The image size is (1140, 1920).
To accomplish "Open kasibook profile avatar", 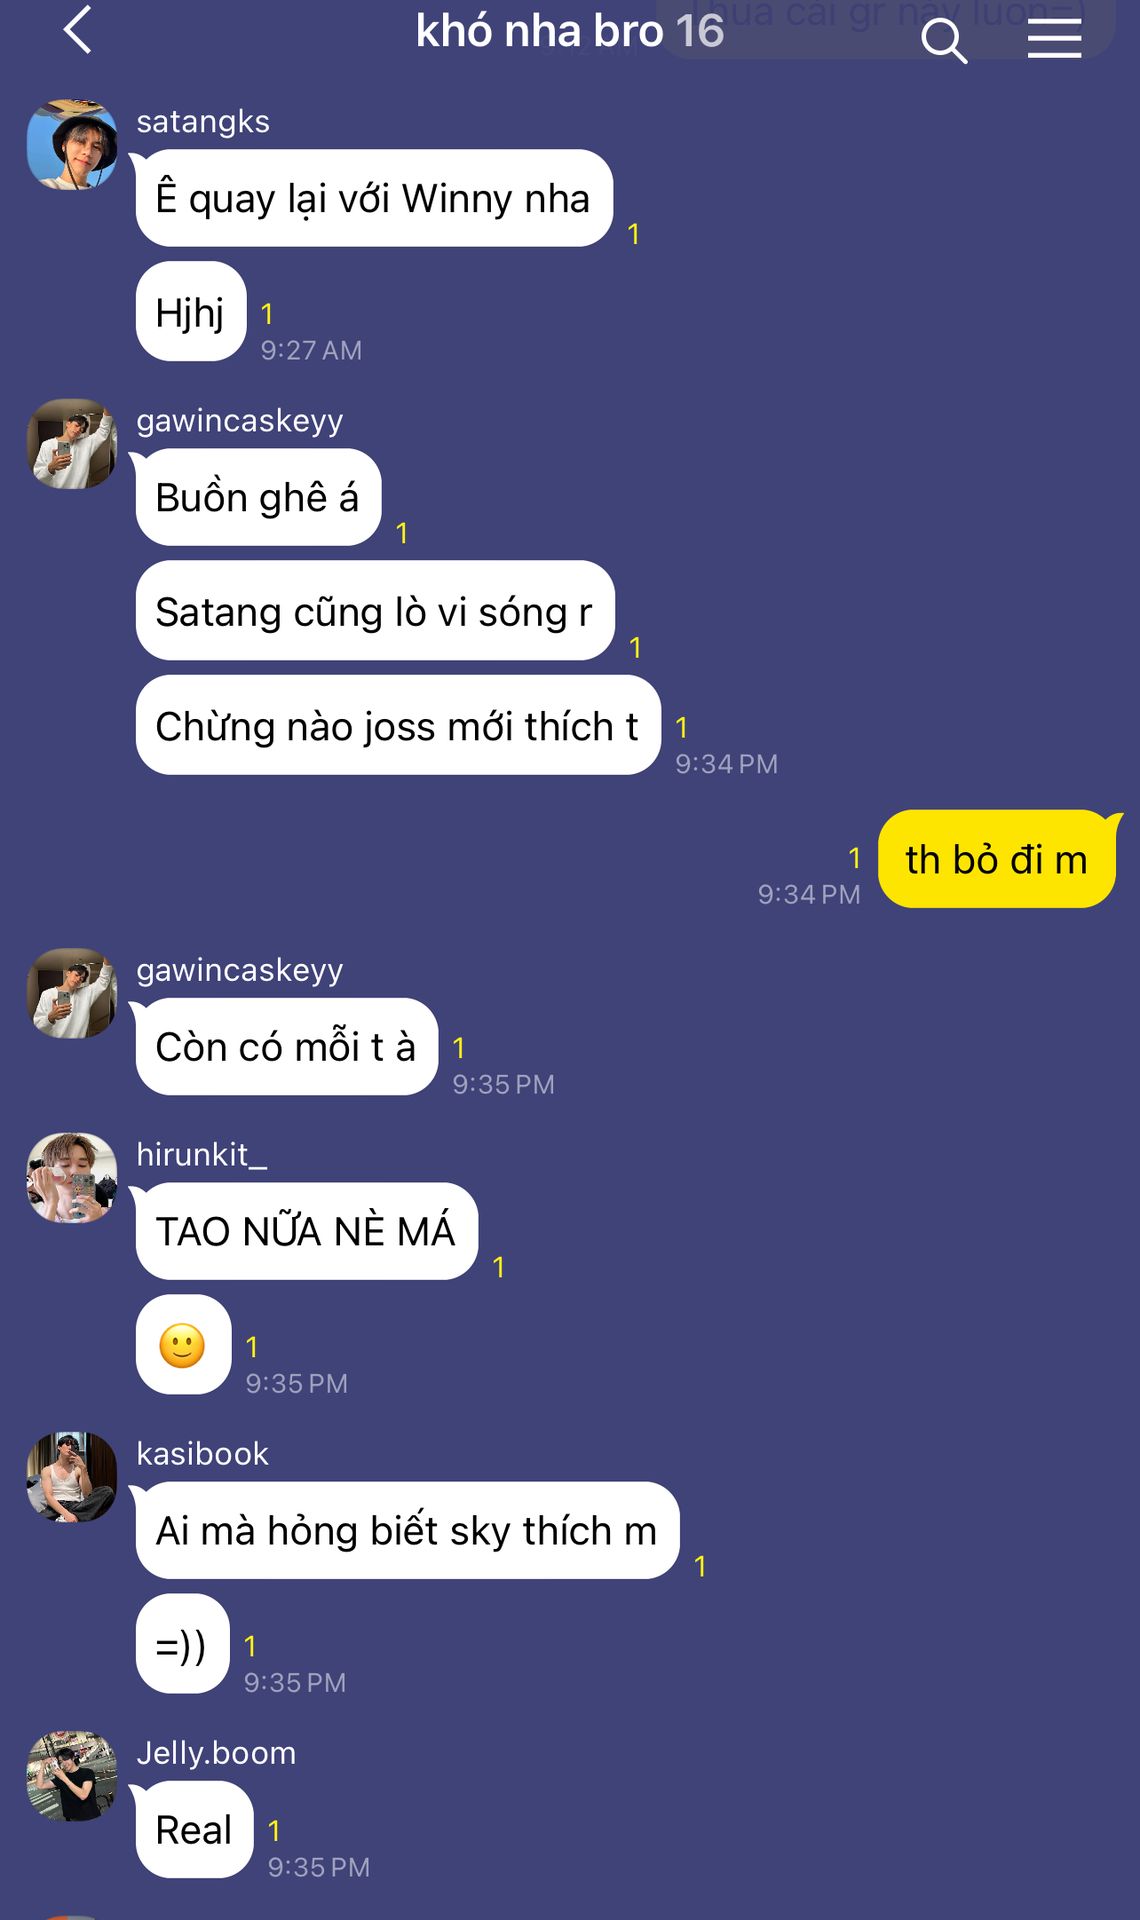I will pos(72,1477).
